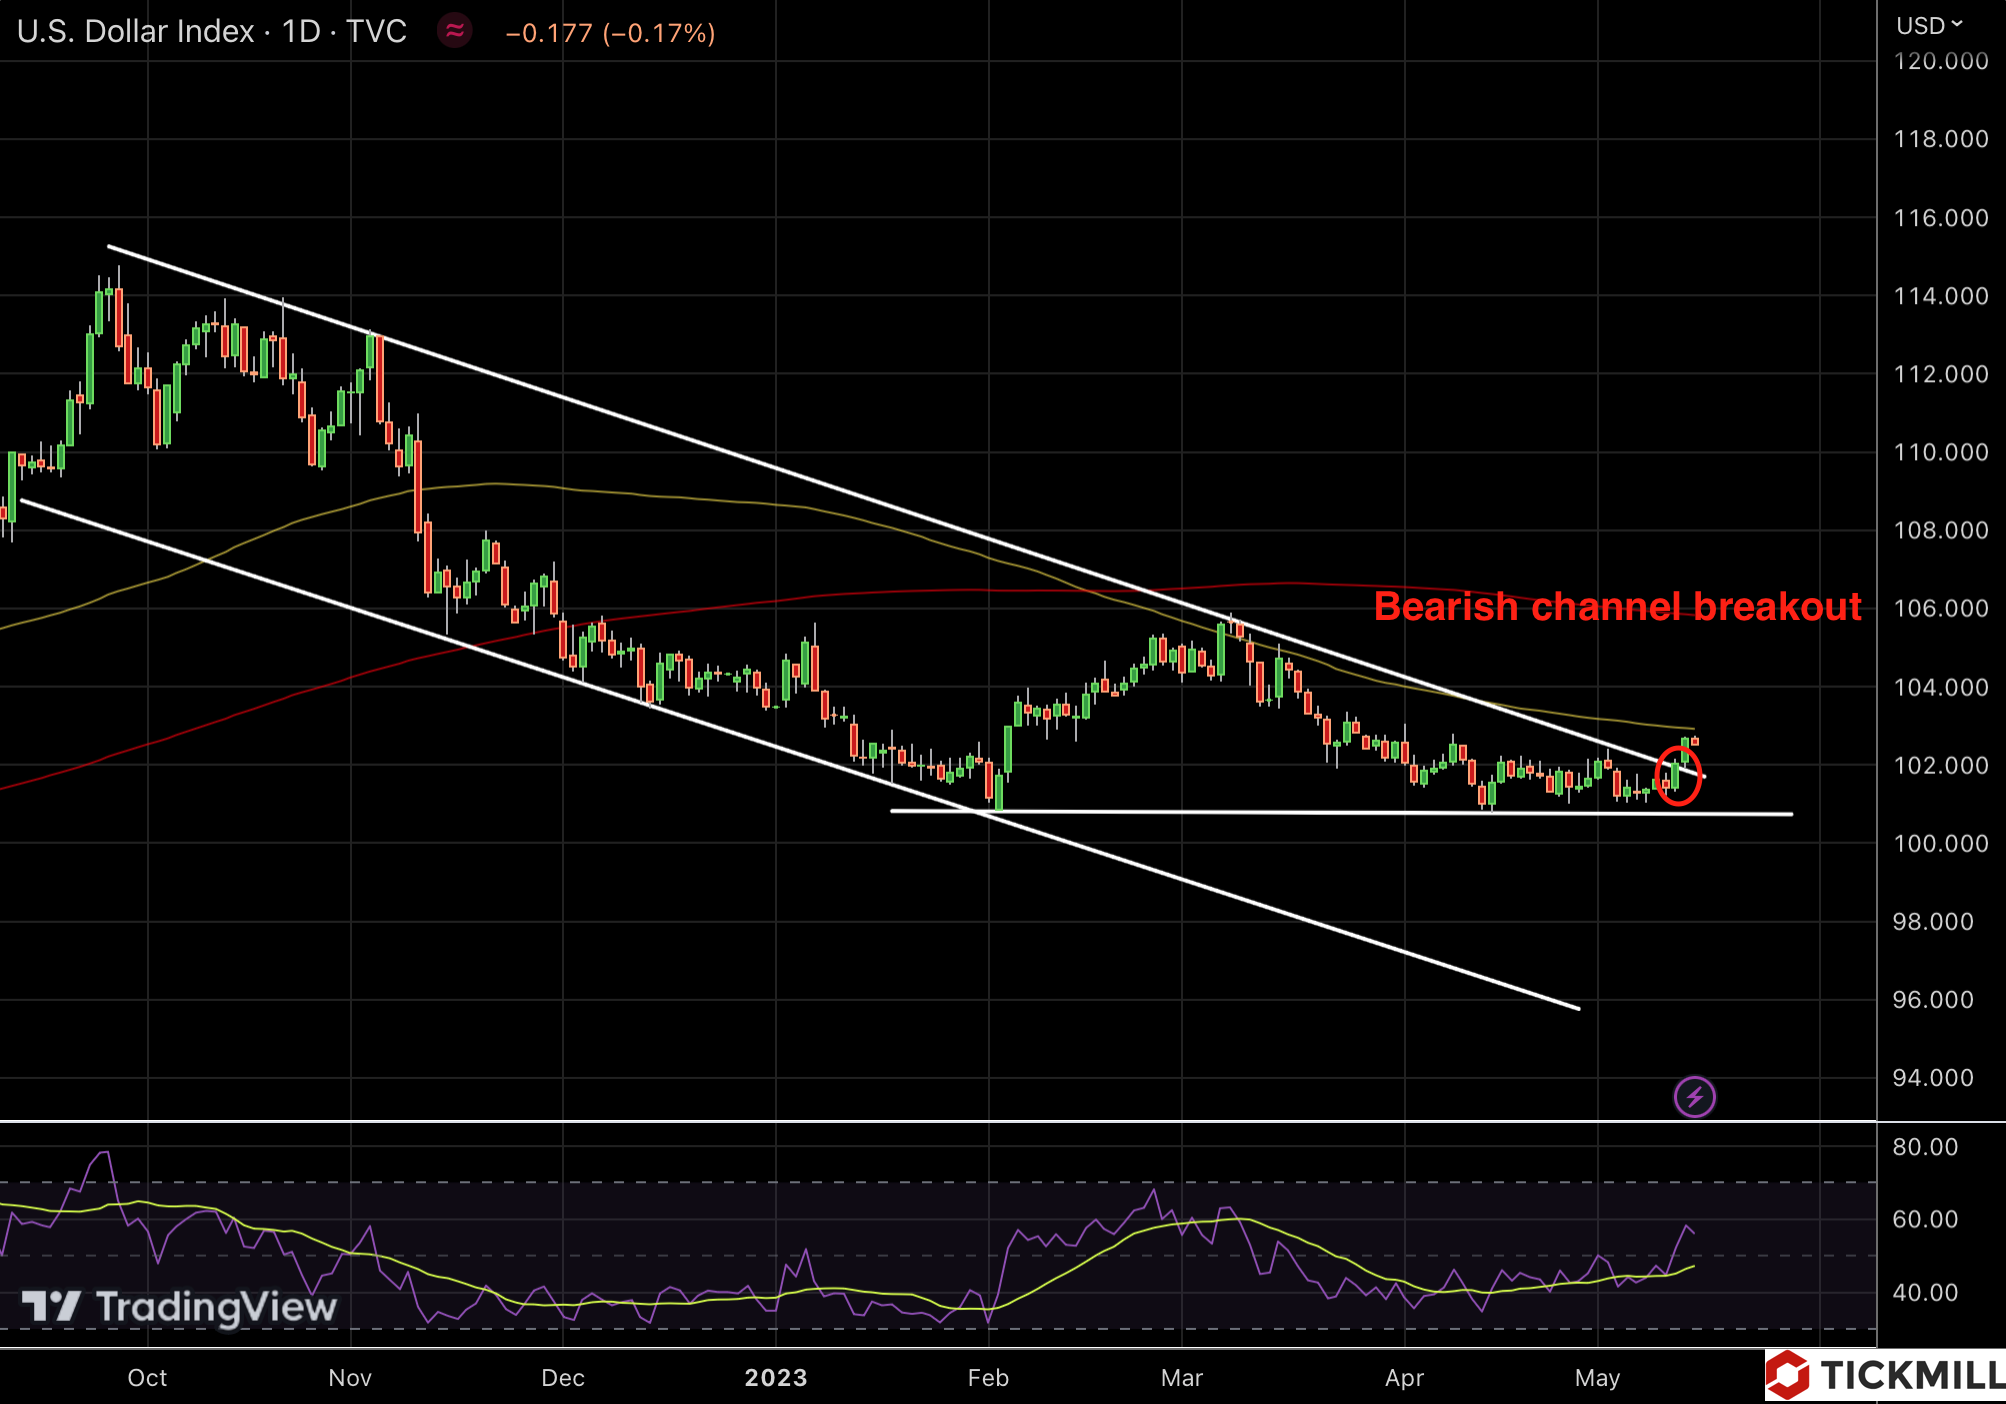Click the 94.000 price scale label
Image resolution: width=2006 pixels, height=1404 pixels.
pyautogui.click(x=1933, y=1077)
